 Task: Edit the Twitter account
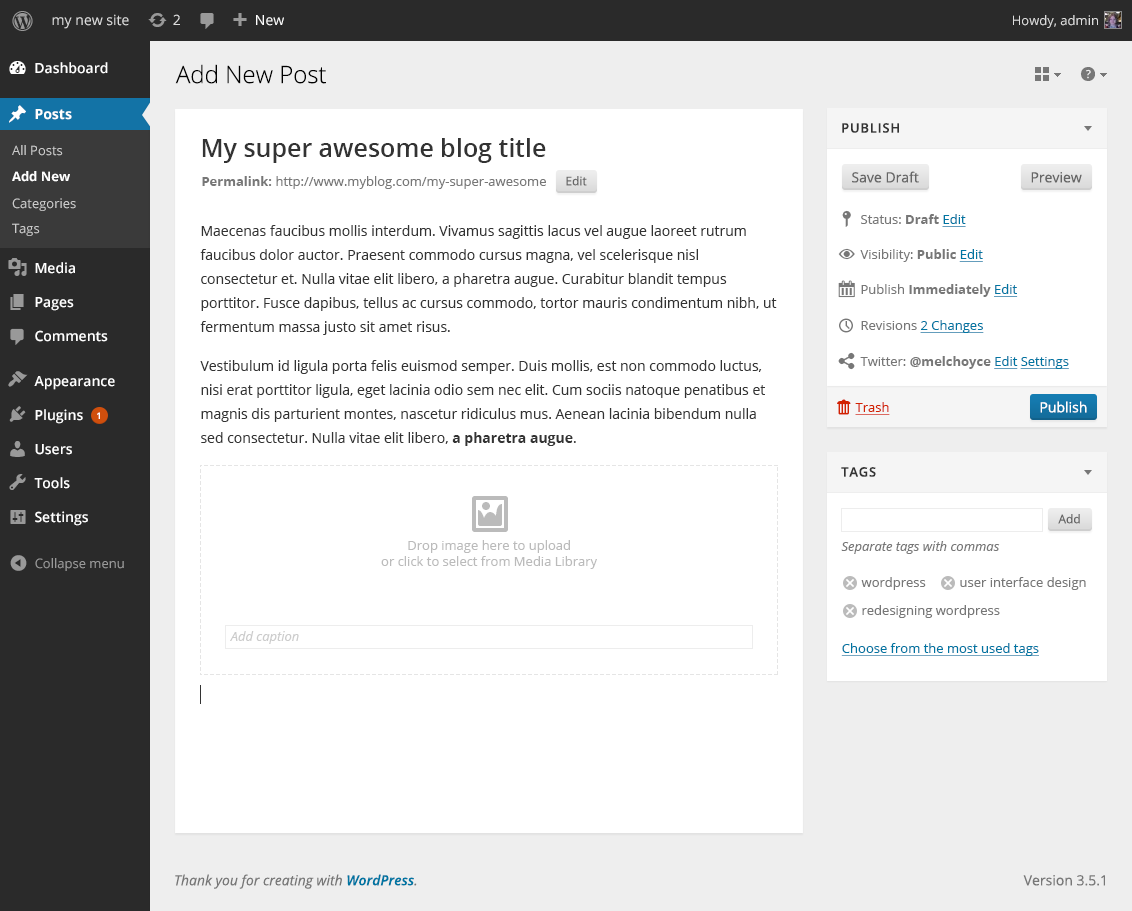click(1005, 362)
